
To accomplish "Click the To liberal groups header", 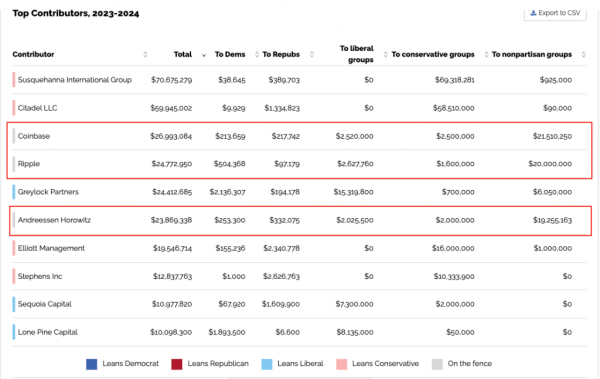I will [357, 54].
